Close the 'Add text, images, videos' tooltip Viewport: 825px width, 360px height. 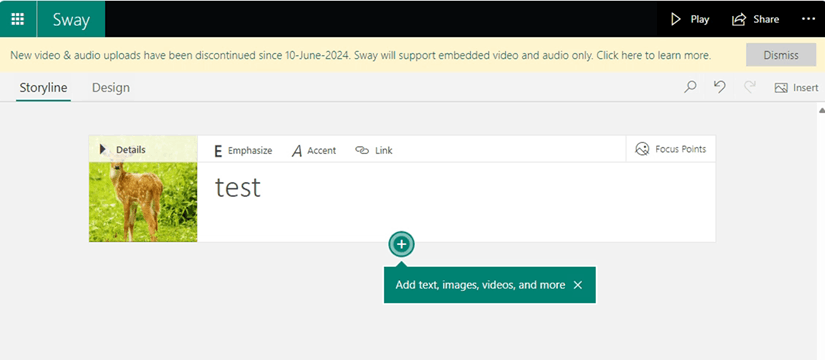click(x=578, y=285)
